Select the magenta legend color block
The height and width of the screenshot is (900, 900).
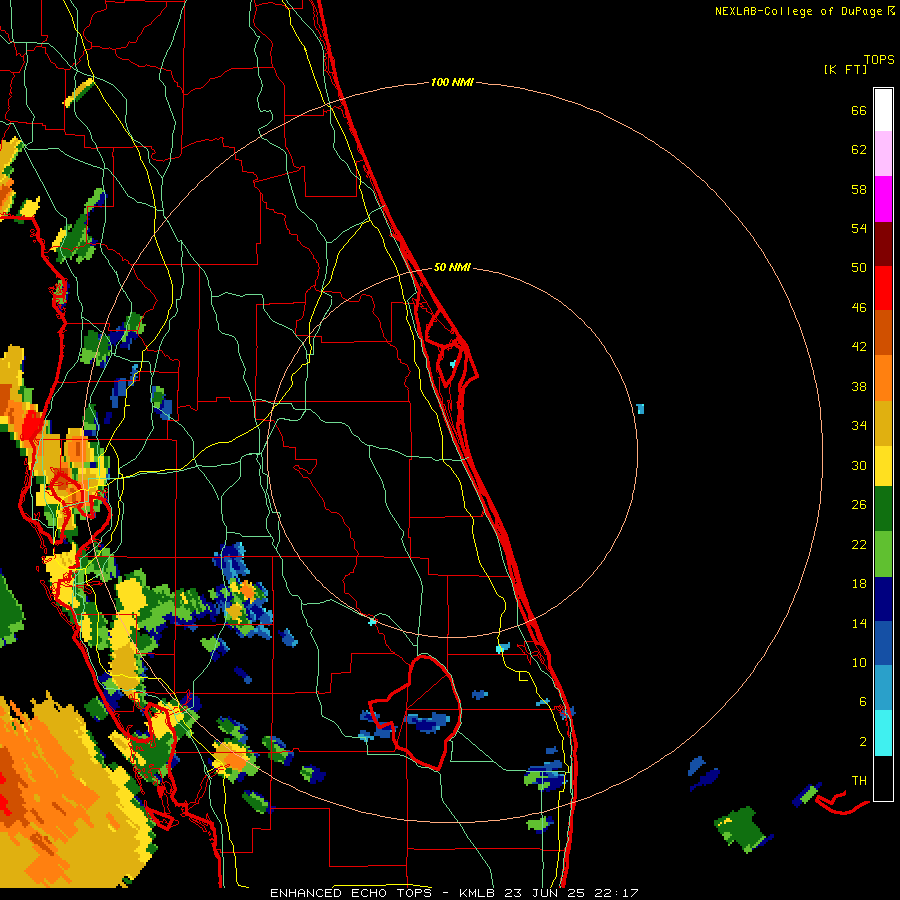tap(883, 199)
